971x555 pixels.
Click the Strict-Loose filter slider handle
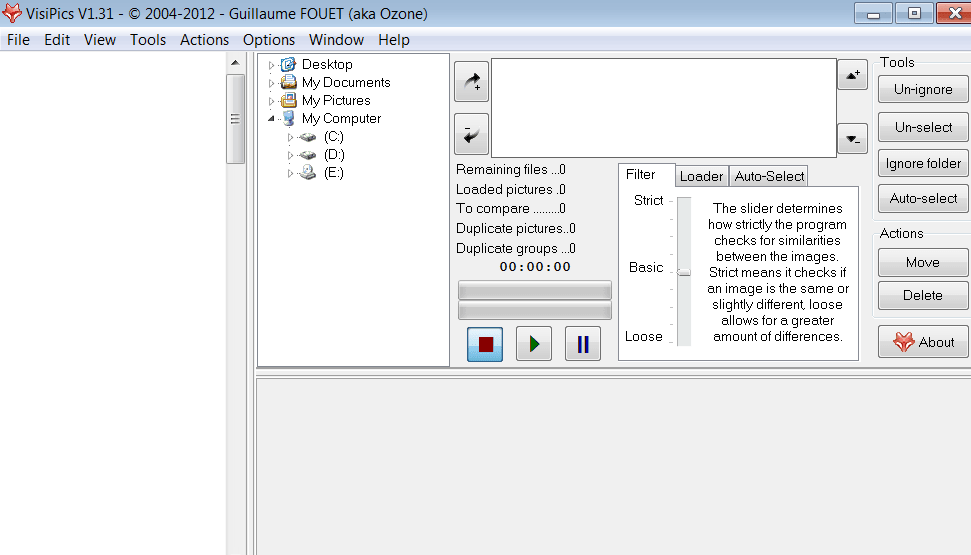(684, 272)
